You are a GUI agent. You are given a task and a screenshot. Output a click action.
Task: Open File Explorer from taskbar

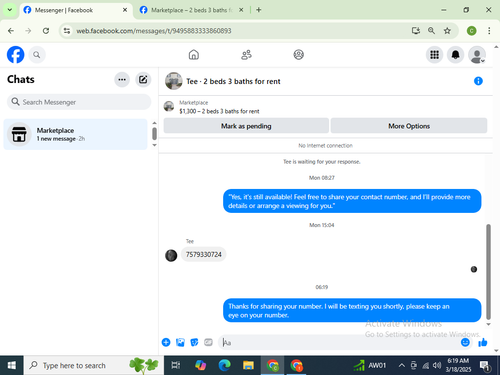[248, 365]
